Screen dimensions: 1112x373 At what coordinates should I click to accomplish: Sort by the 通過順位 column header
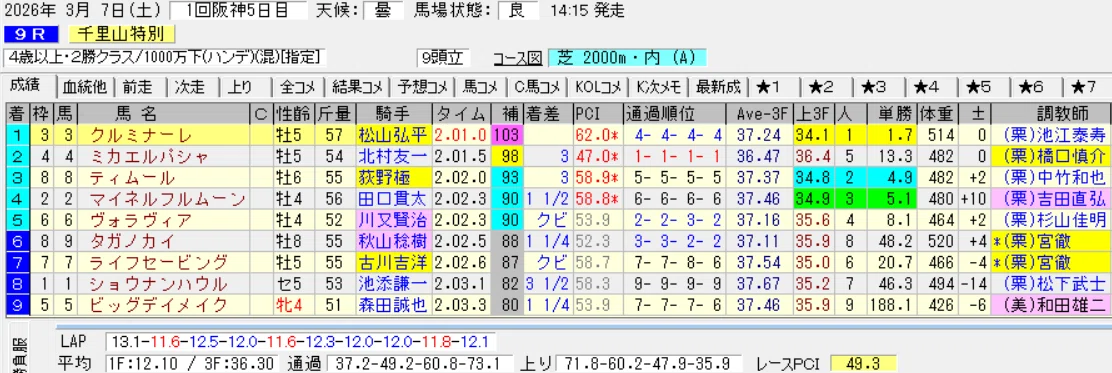[674, 113]
